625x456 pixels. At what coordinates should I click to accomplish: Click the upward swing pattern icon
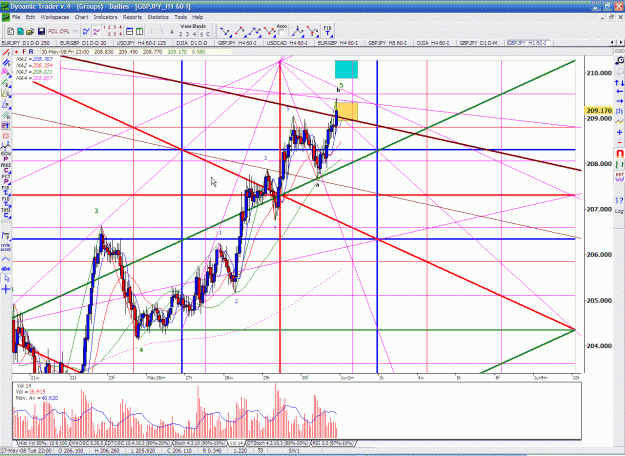pos(240,31)
